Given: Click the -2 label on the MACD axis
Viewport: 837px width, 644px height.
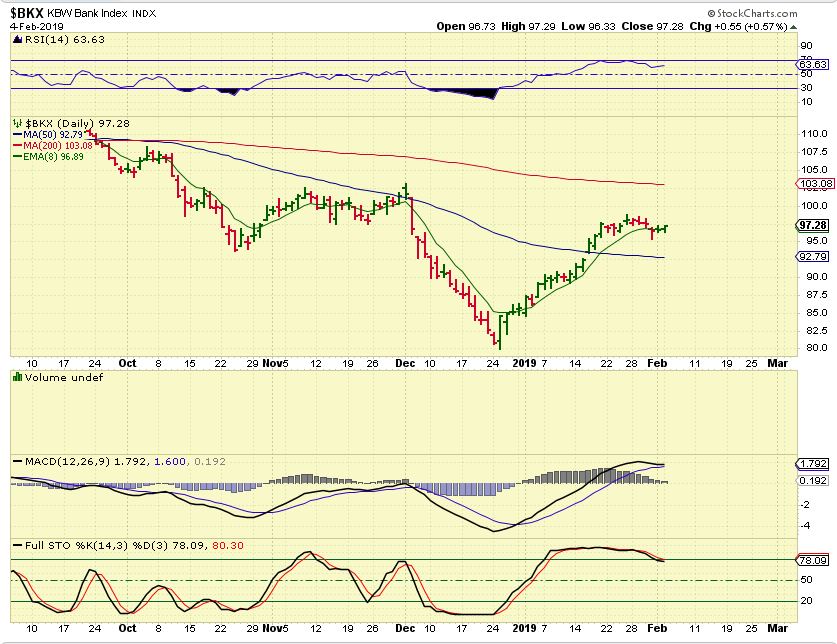Looking at the screenshot, I should coord(805,505).
